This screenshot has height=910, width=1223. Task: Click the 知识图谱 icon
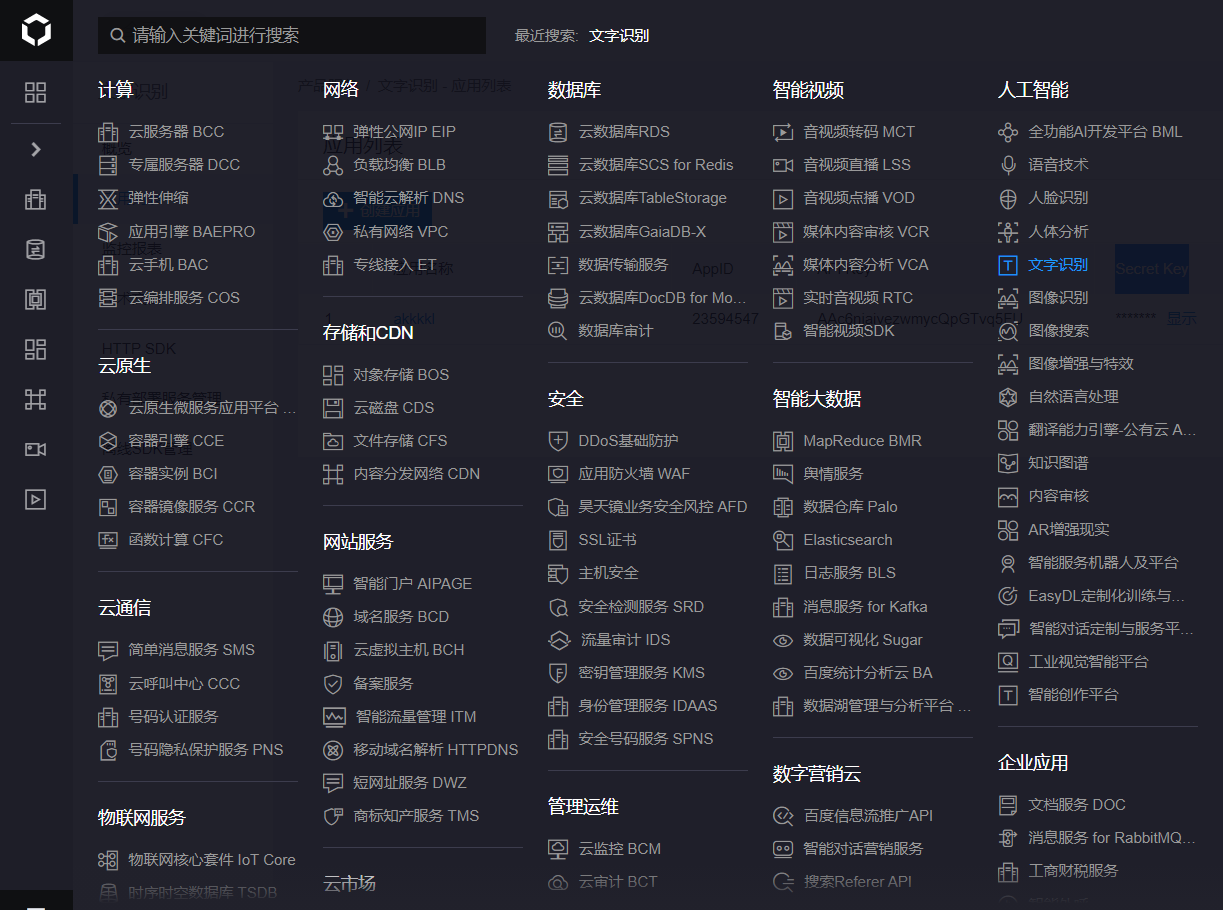click(x=1008, y=463)
